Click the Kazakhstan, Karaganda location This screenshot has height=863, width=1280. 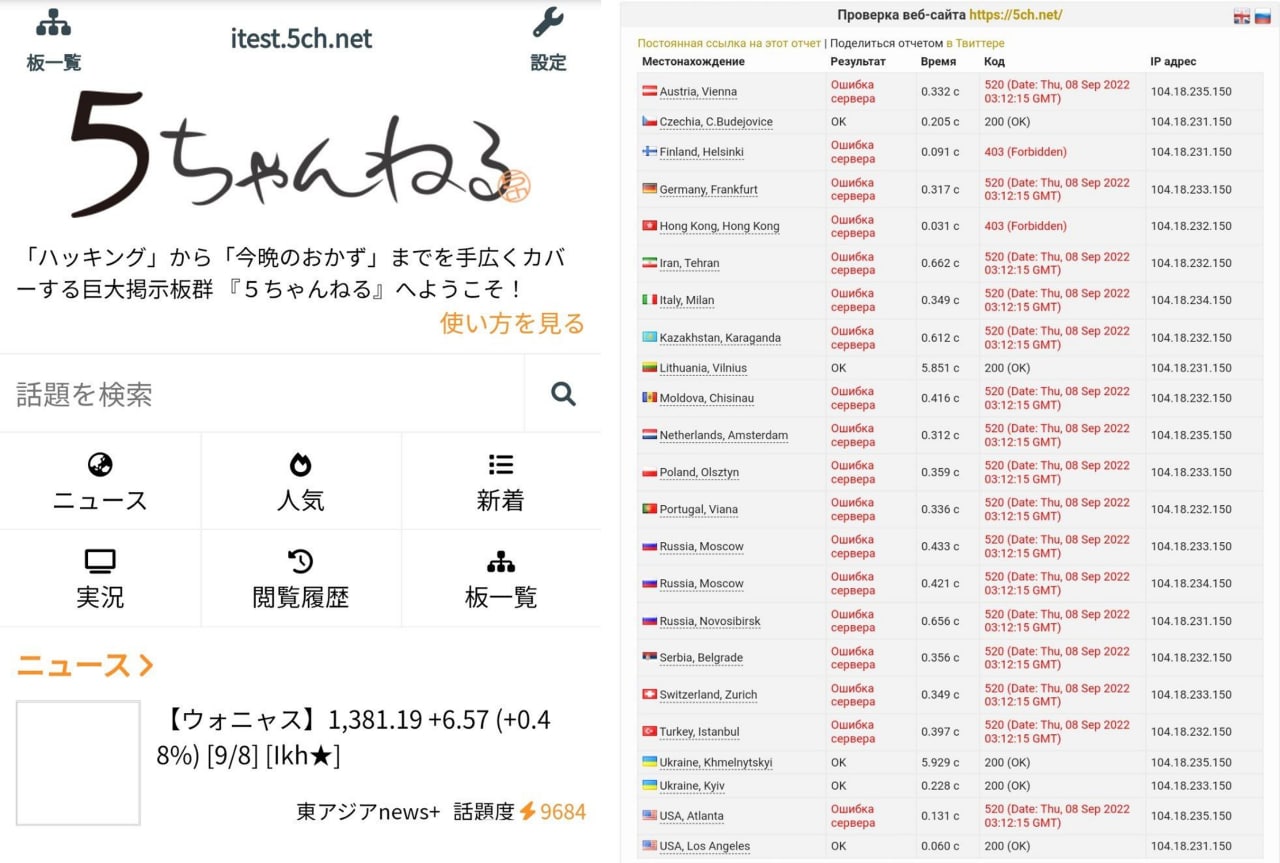click(720, 338)
